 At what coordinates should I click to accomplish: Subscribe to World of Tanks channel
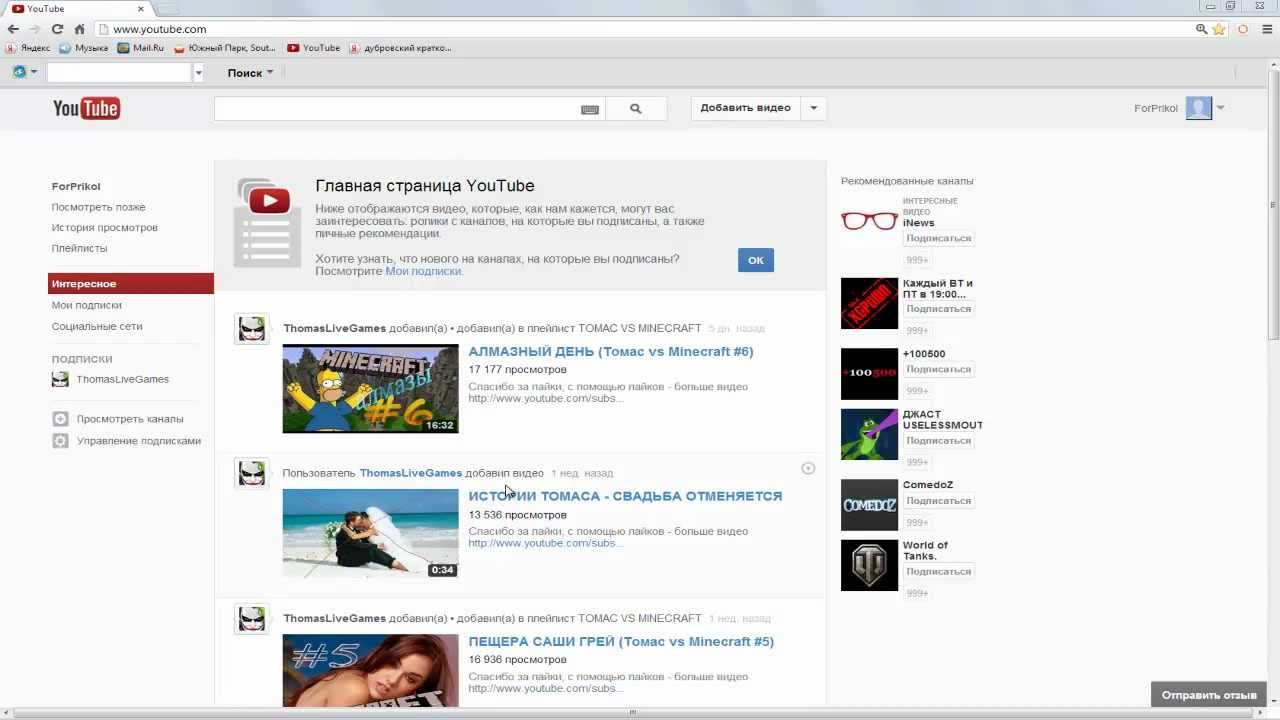coord(939,572)
